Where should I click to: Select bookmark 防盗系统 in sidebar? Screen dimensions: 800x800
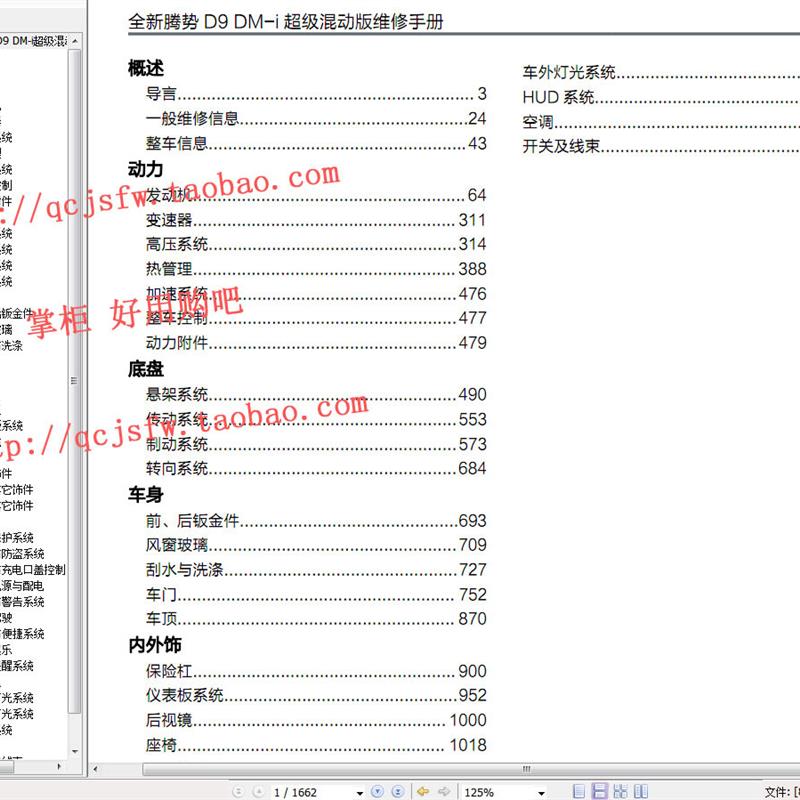pyautogui.click(x=22, y=554)
